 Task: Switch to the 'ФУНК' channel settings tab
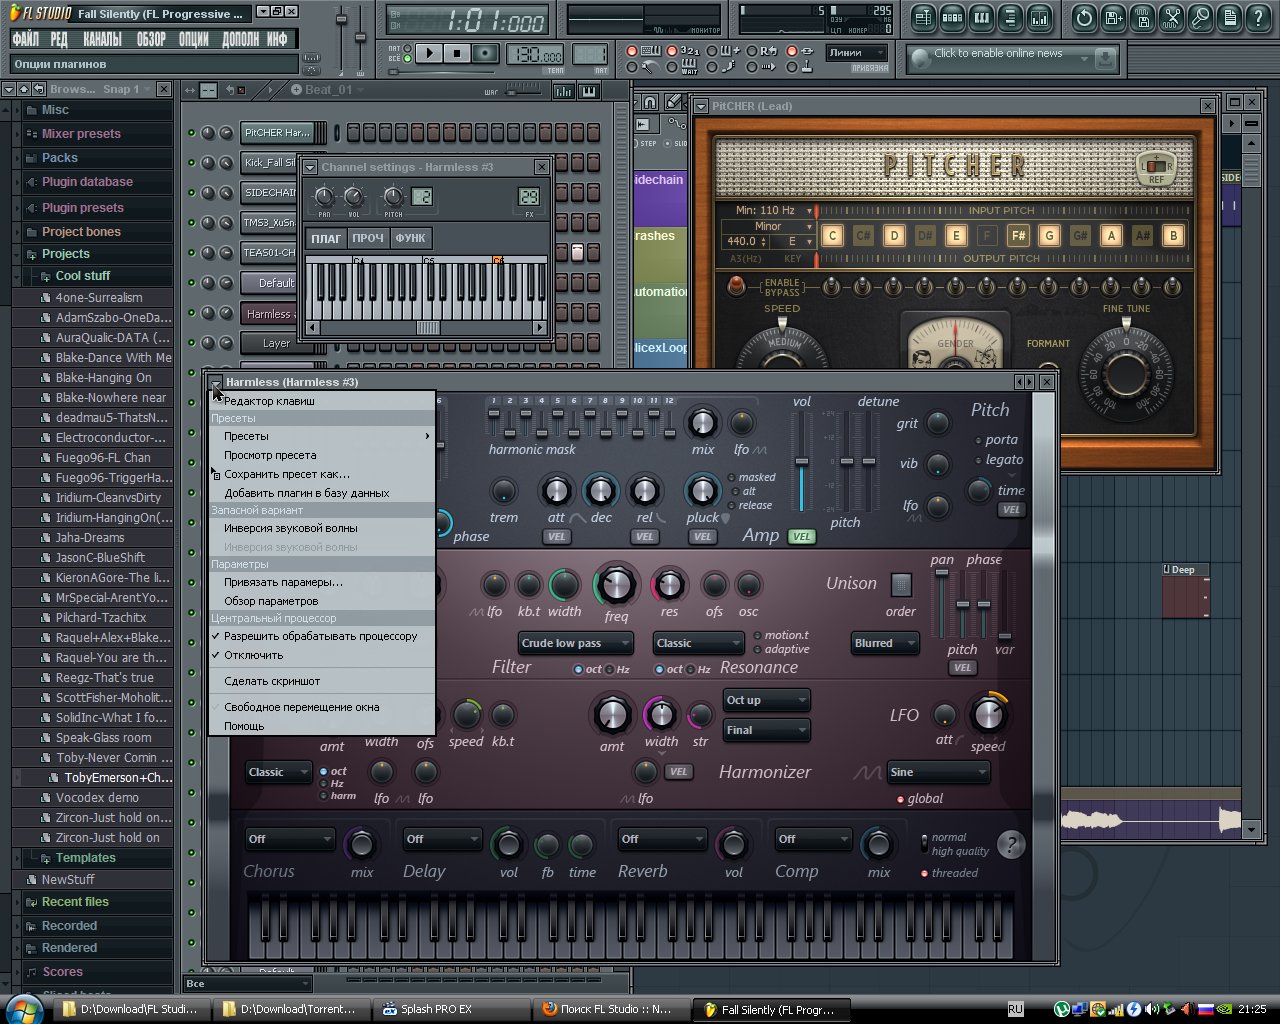coord(410,238)
